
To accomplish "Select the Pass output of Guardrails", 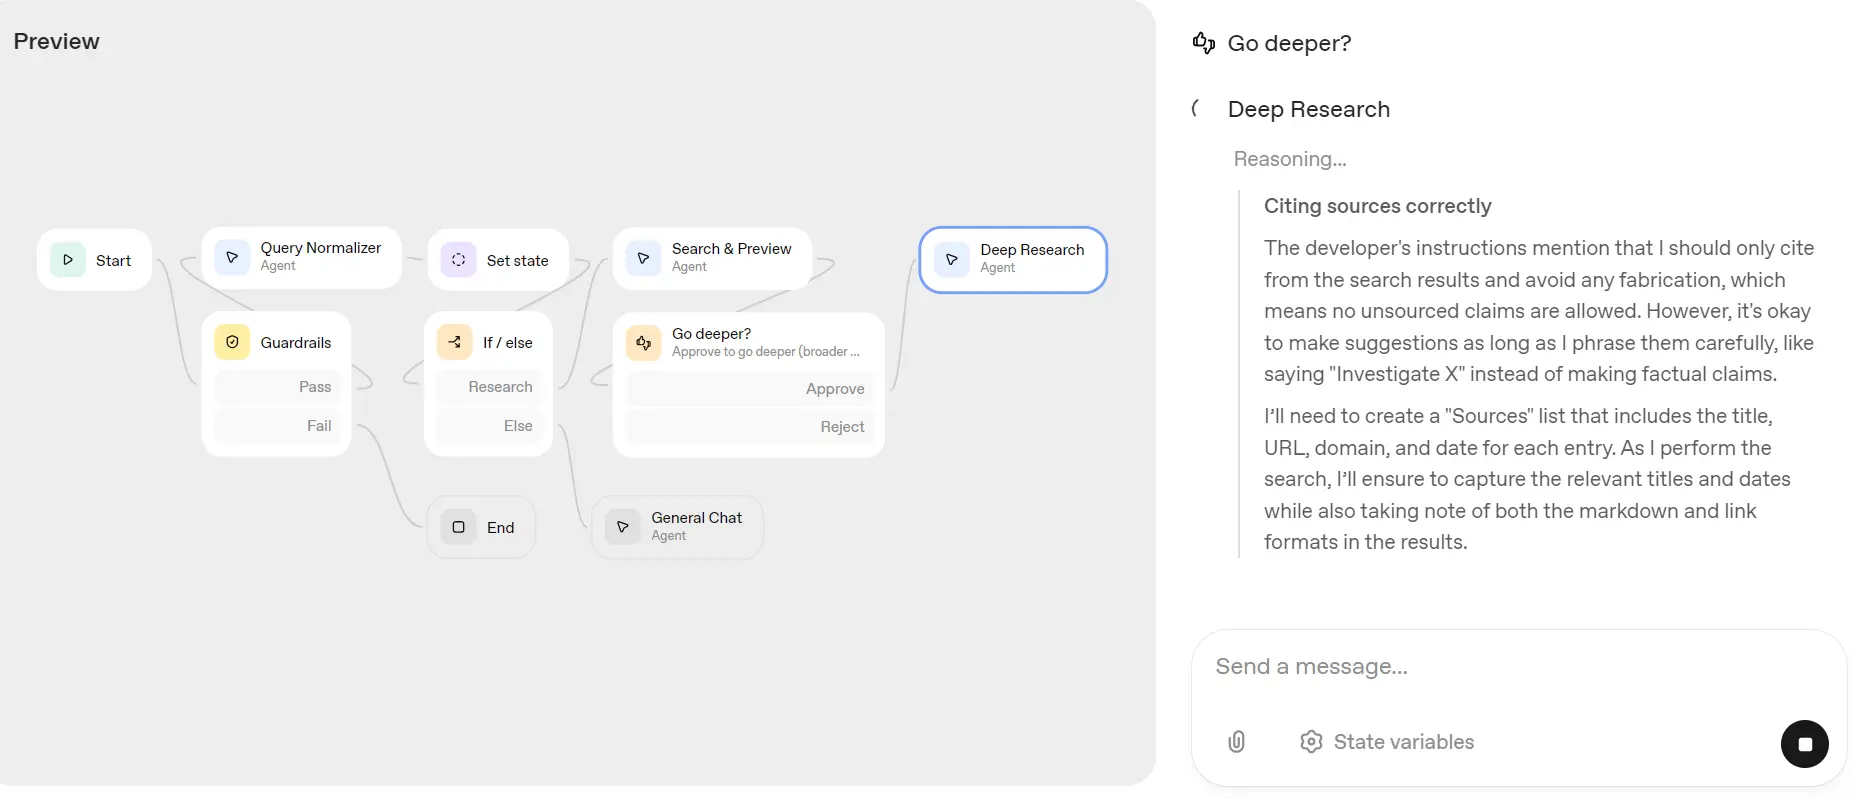I will pos(277,387).
